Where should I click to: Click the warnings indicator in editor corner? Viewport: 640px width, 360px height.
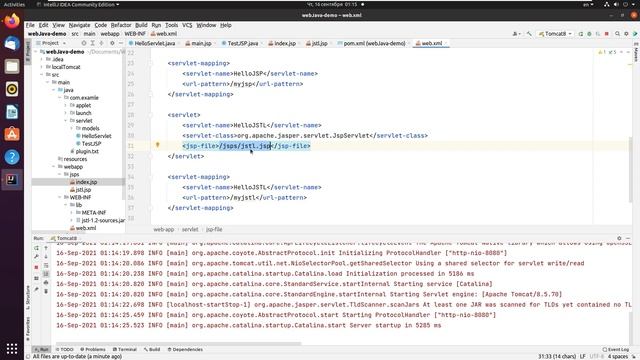coord(607,52)
